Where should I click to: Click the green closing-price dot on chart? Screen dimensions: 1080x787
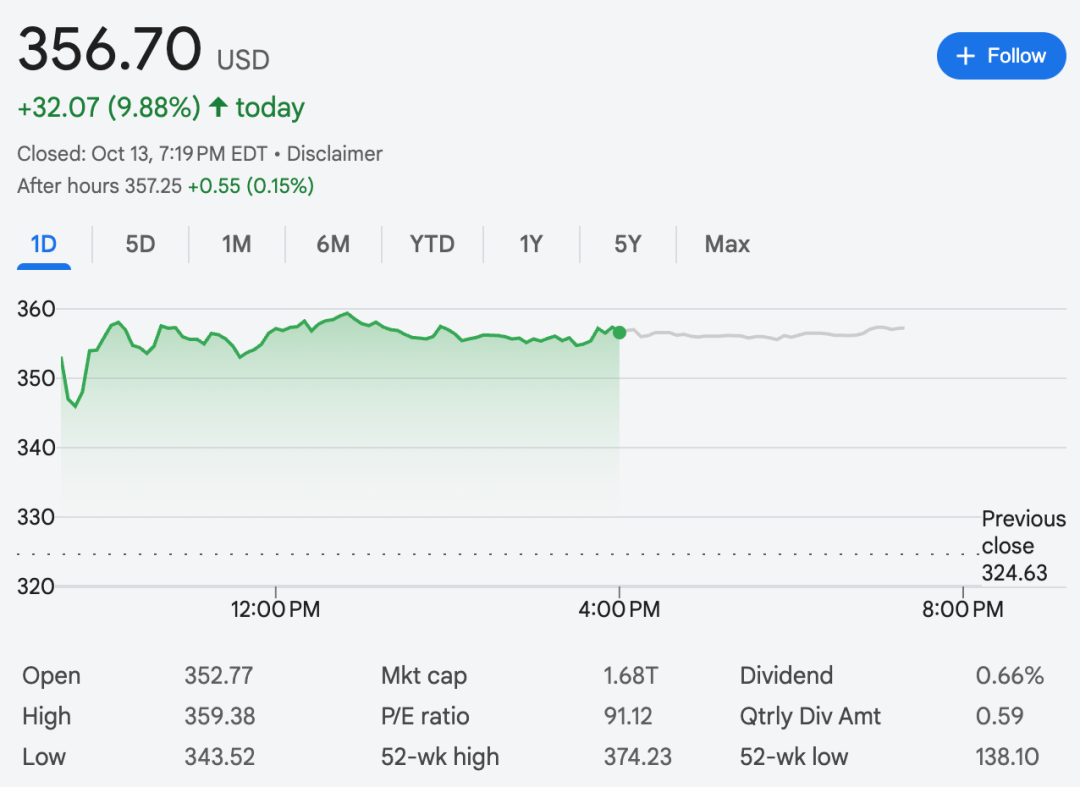[619, 332]
